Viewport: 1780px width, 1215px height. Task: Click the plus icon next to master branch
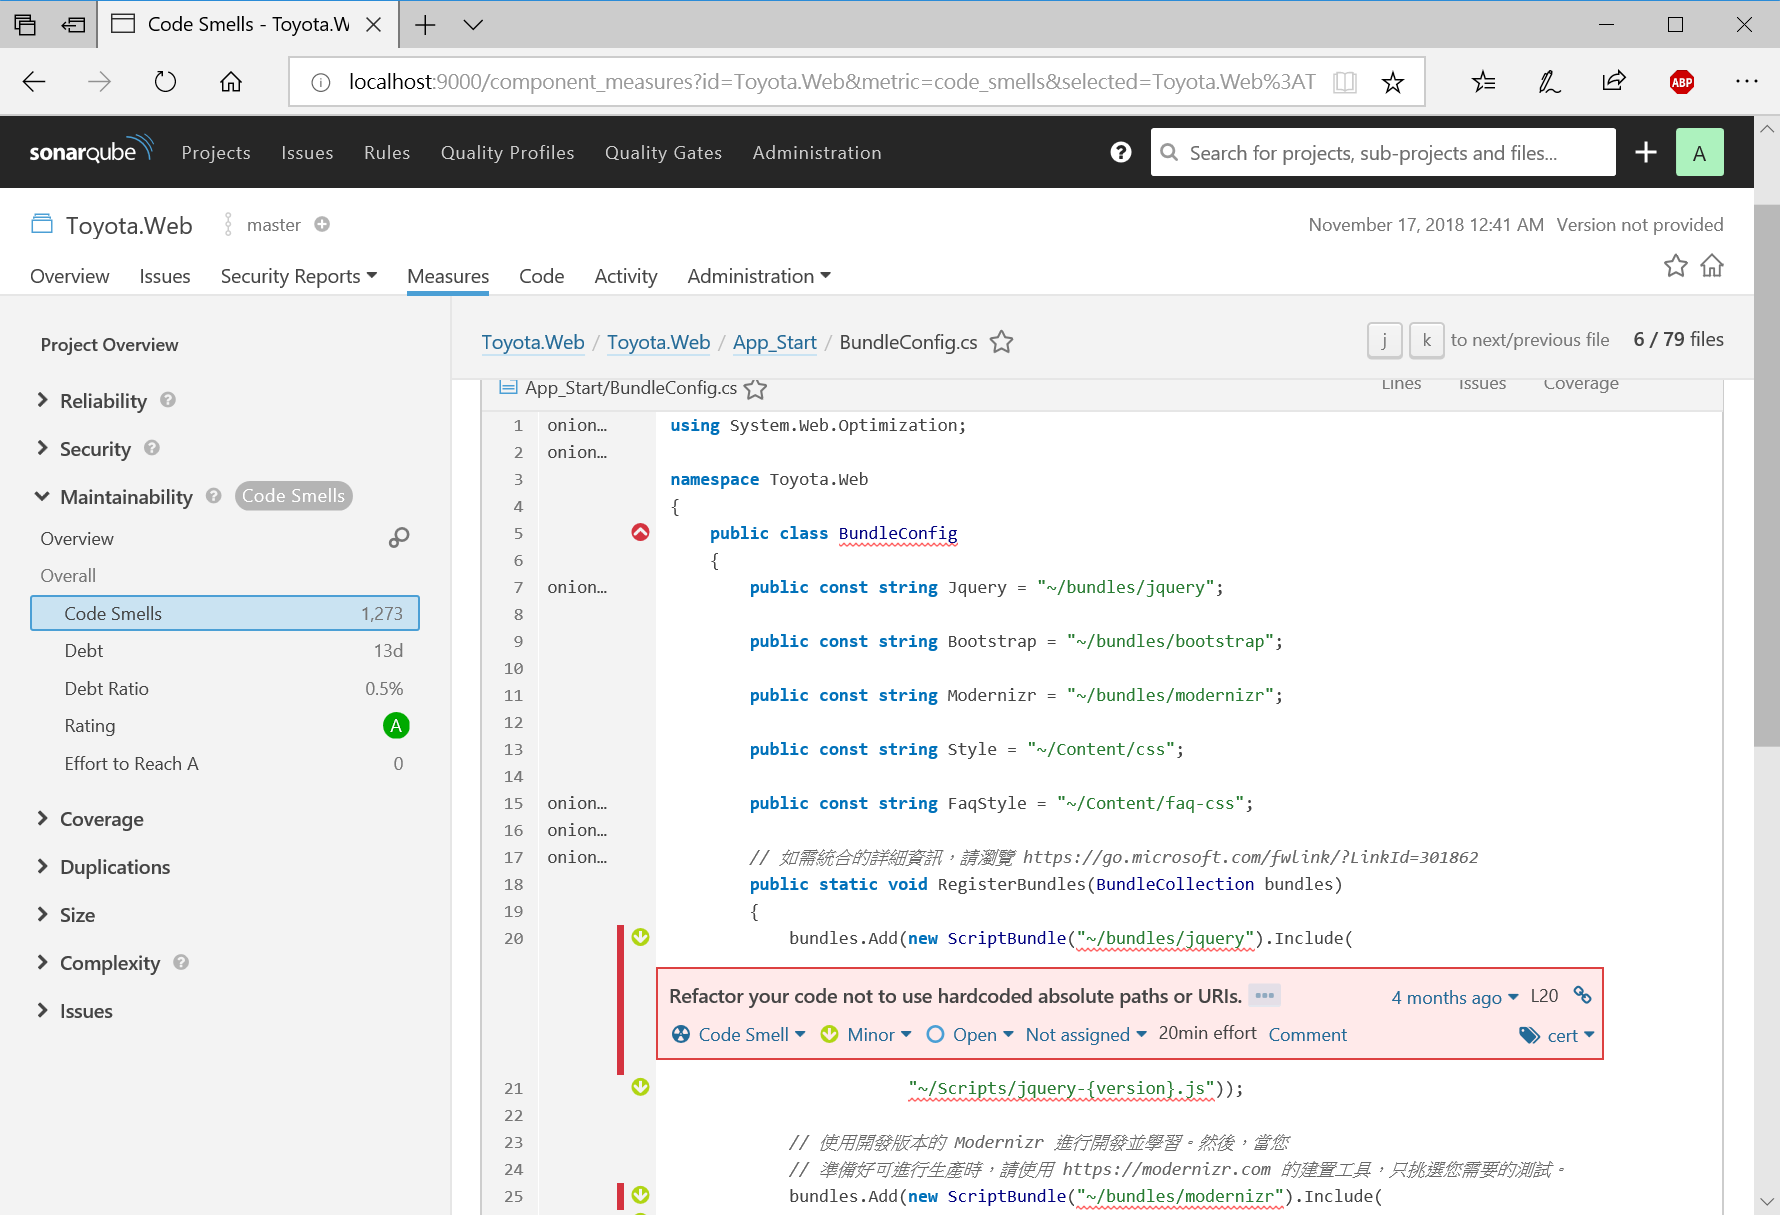click(322, 224)
